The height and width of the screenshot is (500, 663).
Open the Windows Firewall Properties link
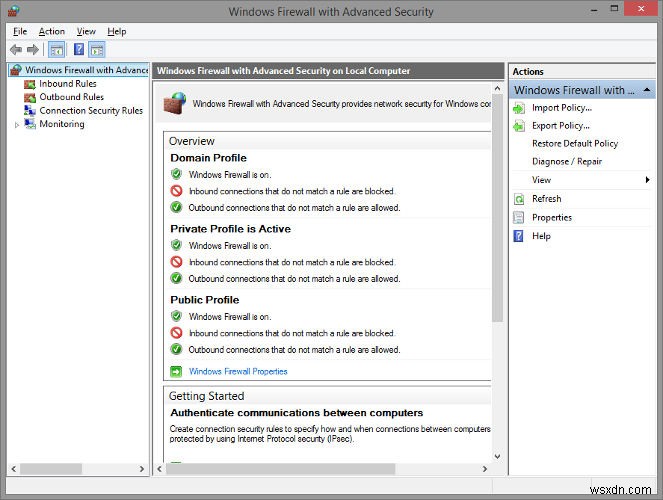pos(238,372)
